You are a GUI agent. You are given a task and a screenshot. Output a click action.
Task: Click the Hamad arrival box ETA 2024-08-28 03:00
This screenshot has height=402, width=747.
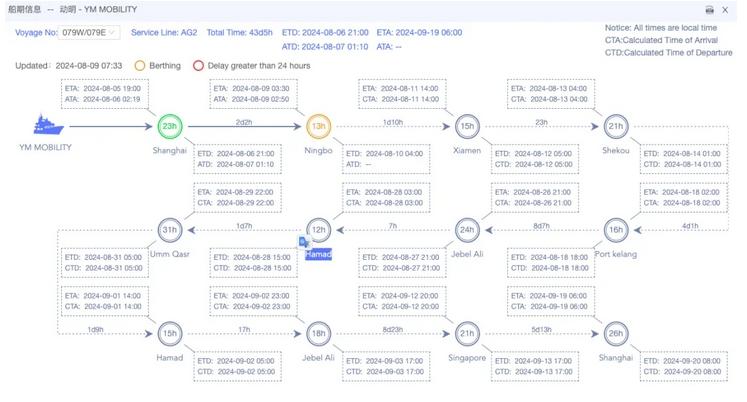point(385,198)
